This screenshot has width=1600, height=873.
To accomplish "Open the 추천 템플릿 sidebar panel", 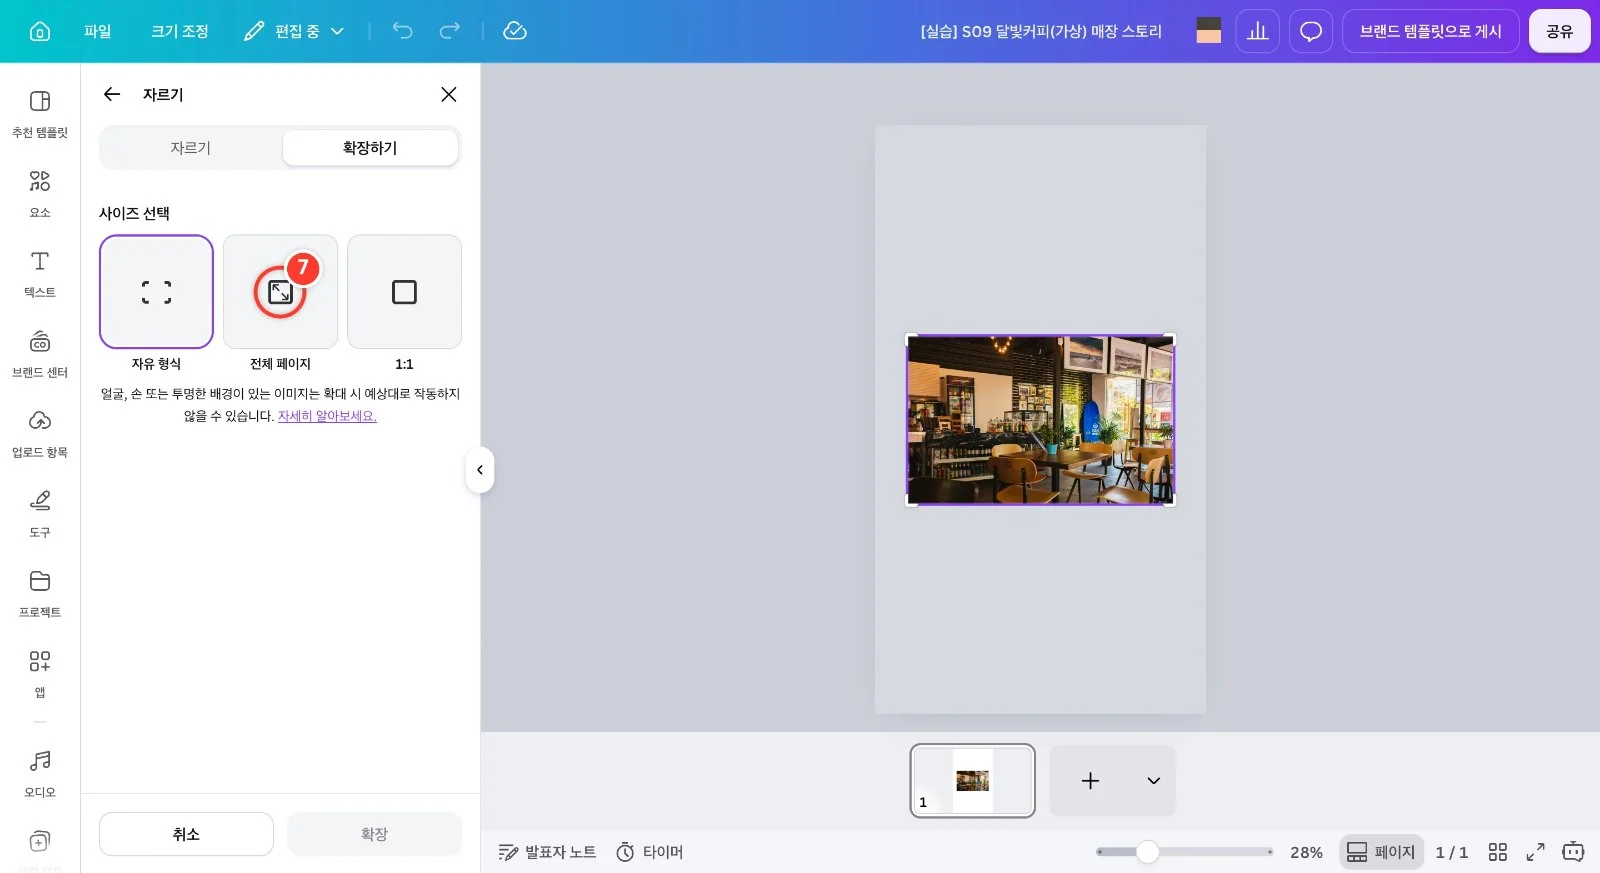I will [x=40, y=113].
